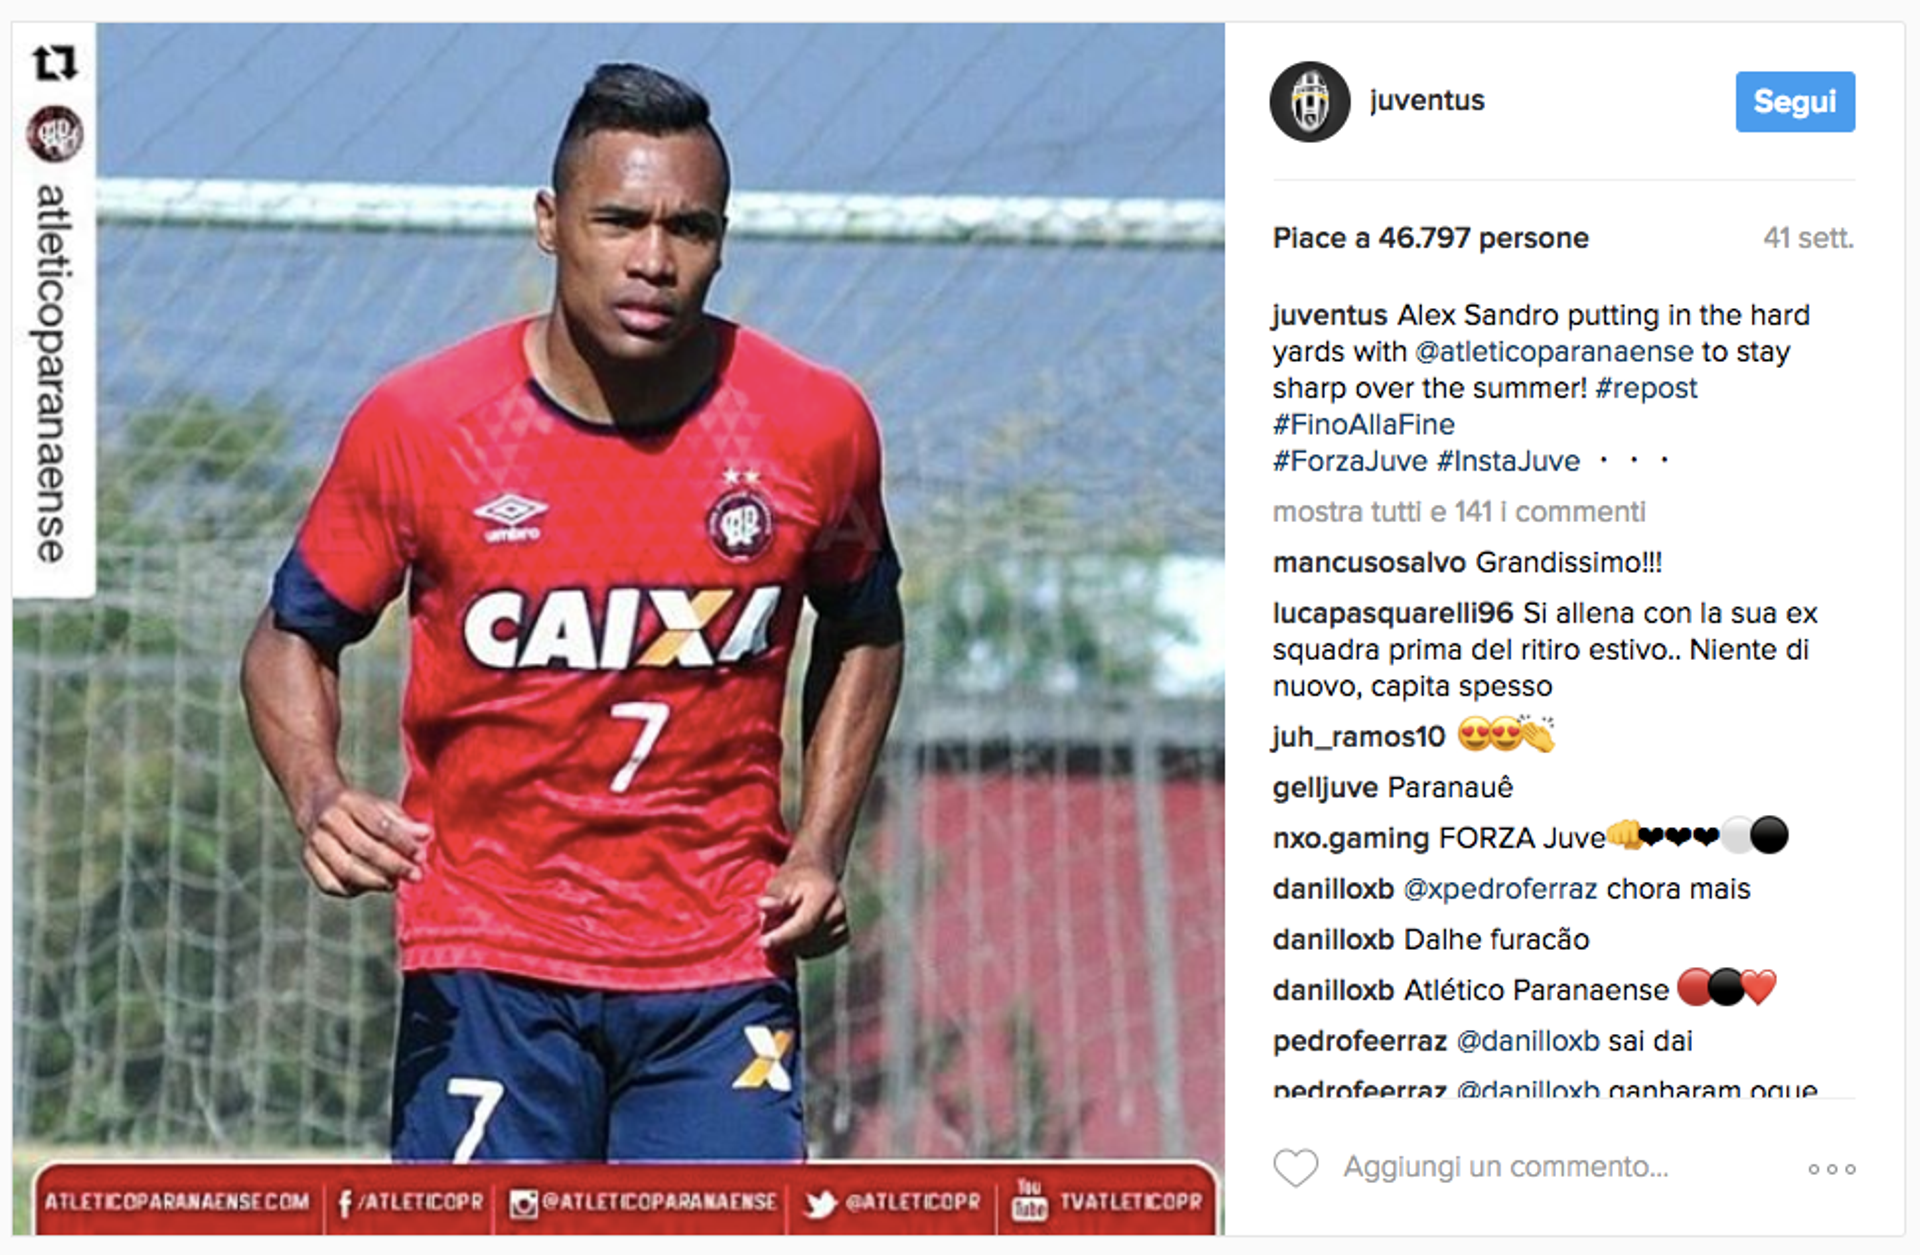The image size is (1920, 1255).
Task: Click the Facebook icon in photo banner
Action: (x=345, y=1203)
